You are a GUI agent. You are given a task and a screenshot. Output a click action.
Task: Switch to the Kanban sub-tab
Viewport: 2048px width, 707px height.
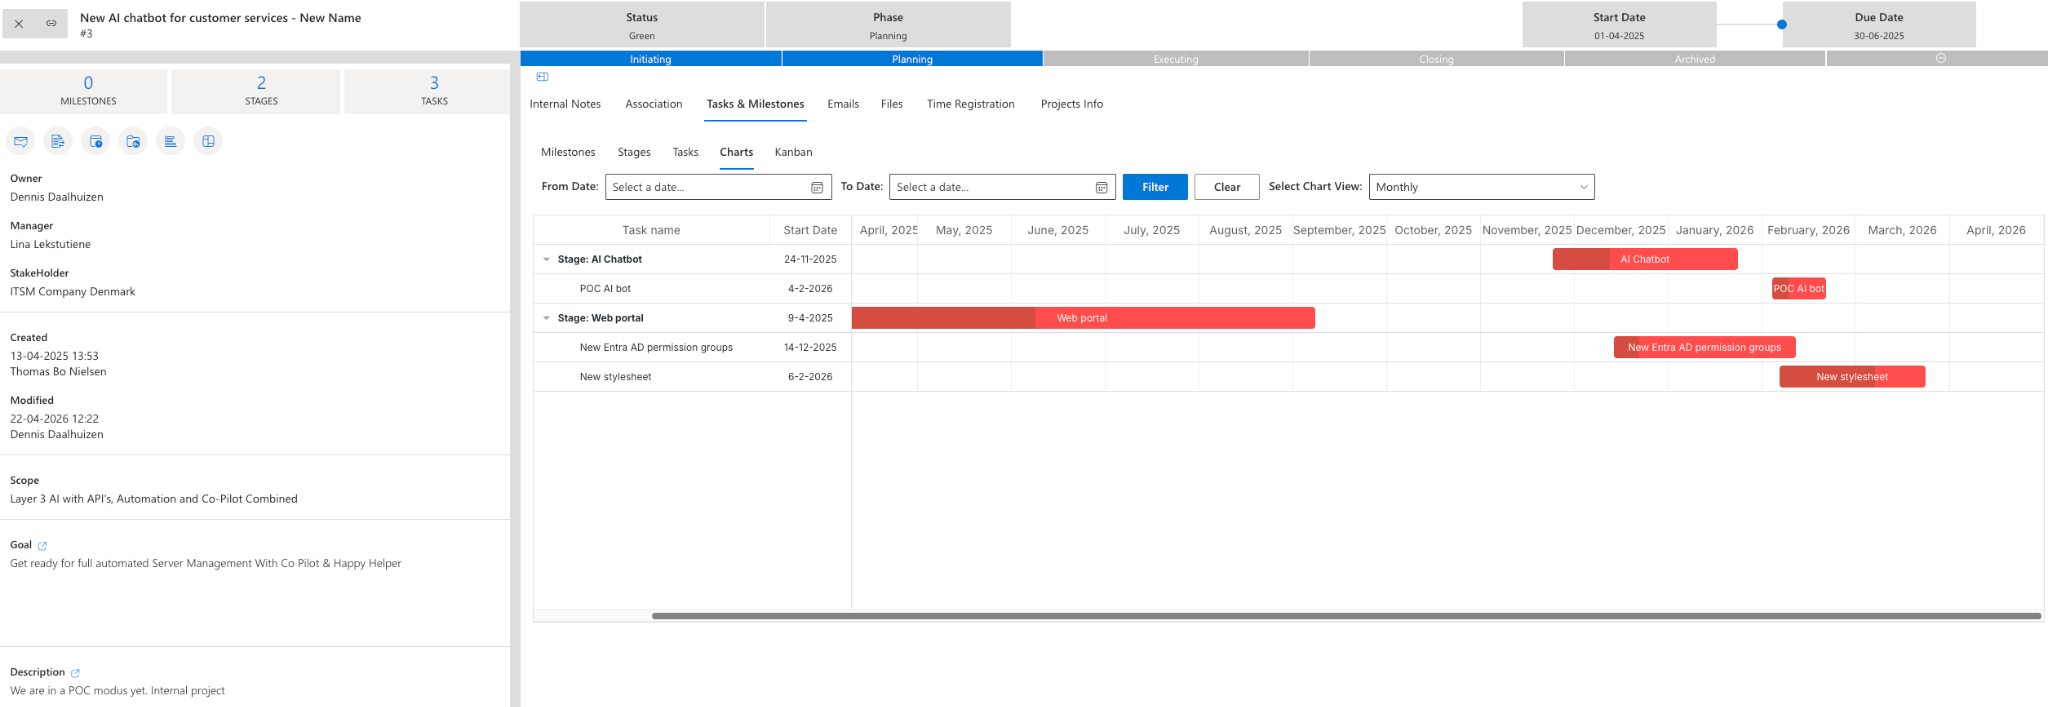[x=793, y=152]
